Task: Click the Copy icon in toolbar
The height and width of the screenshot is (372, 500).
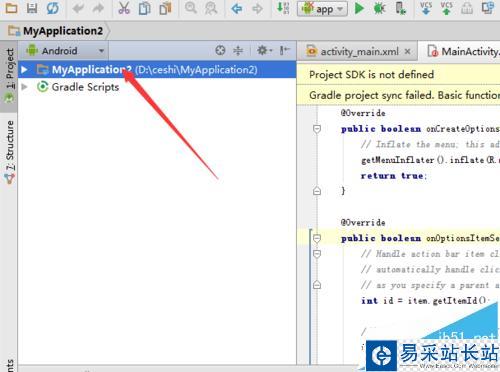Action: click(145, 8)
